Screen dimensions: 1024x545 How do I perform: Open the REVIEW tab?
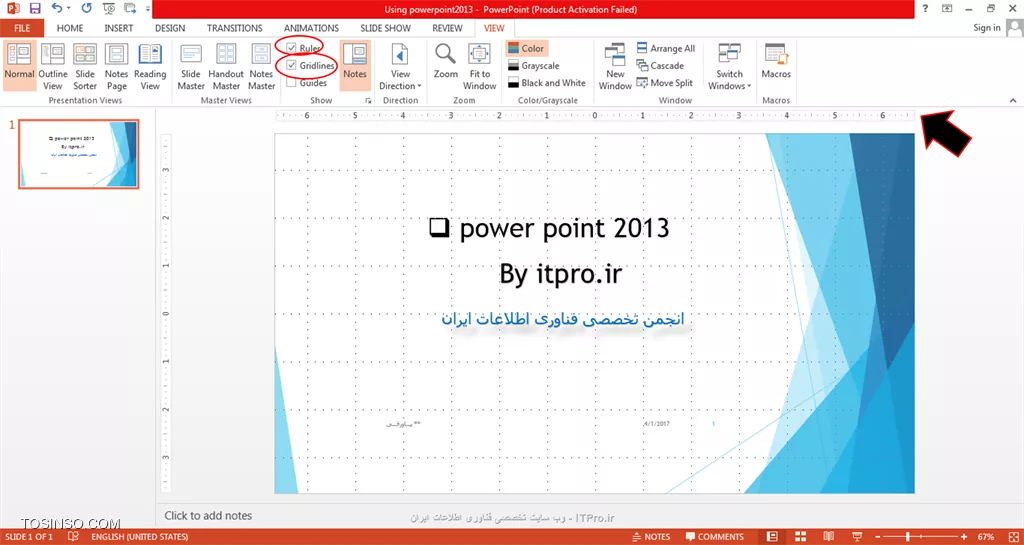coord(447,28)
